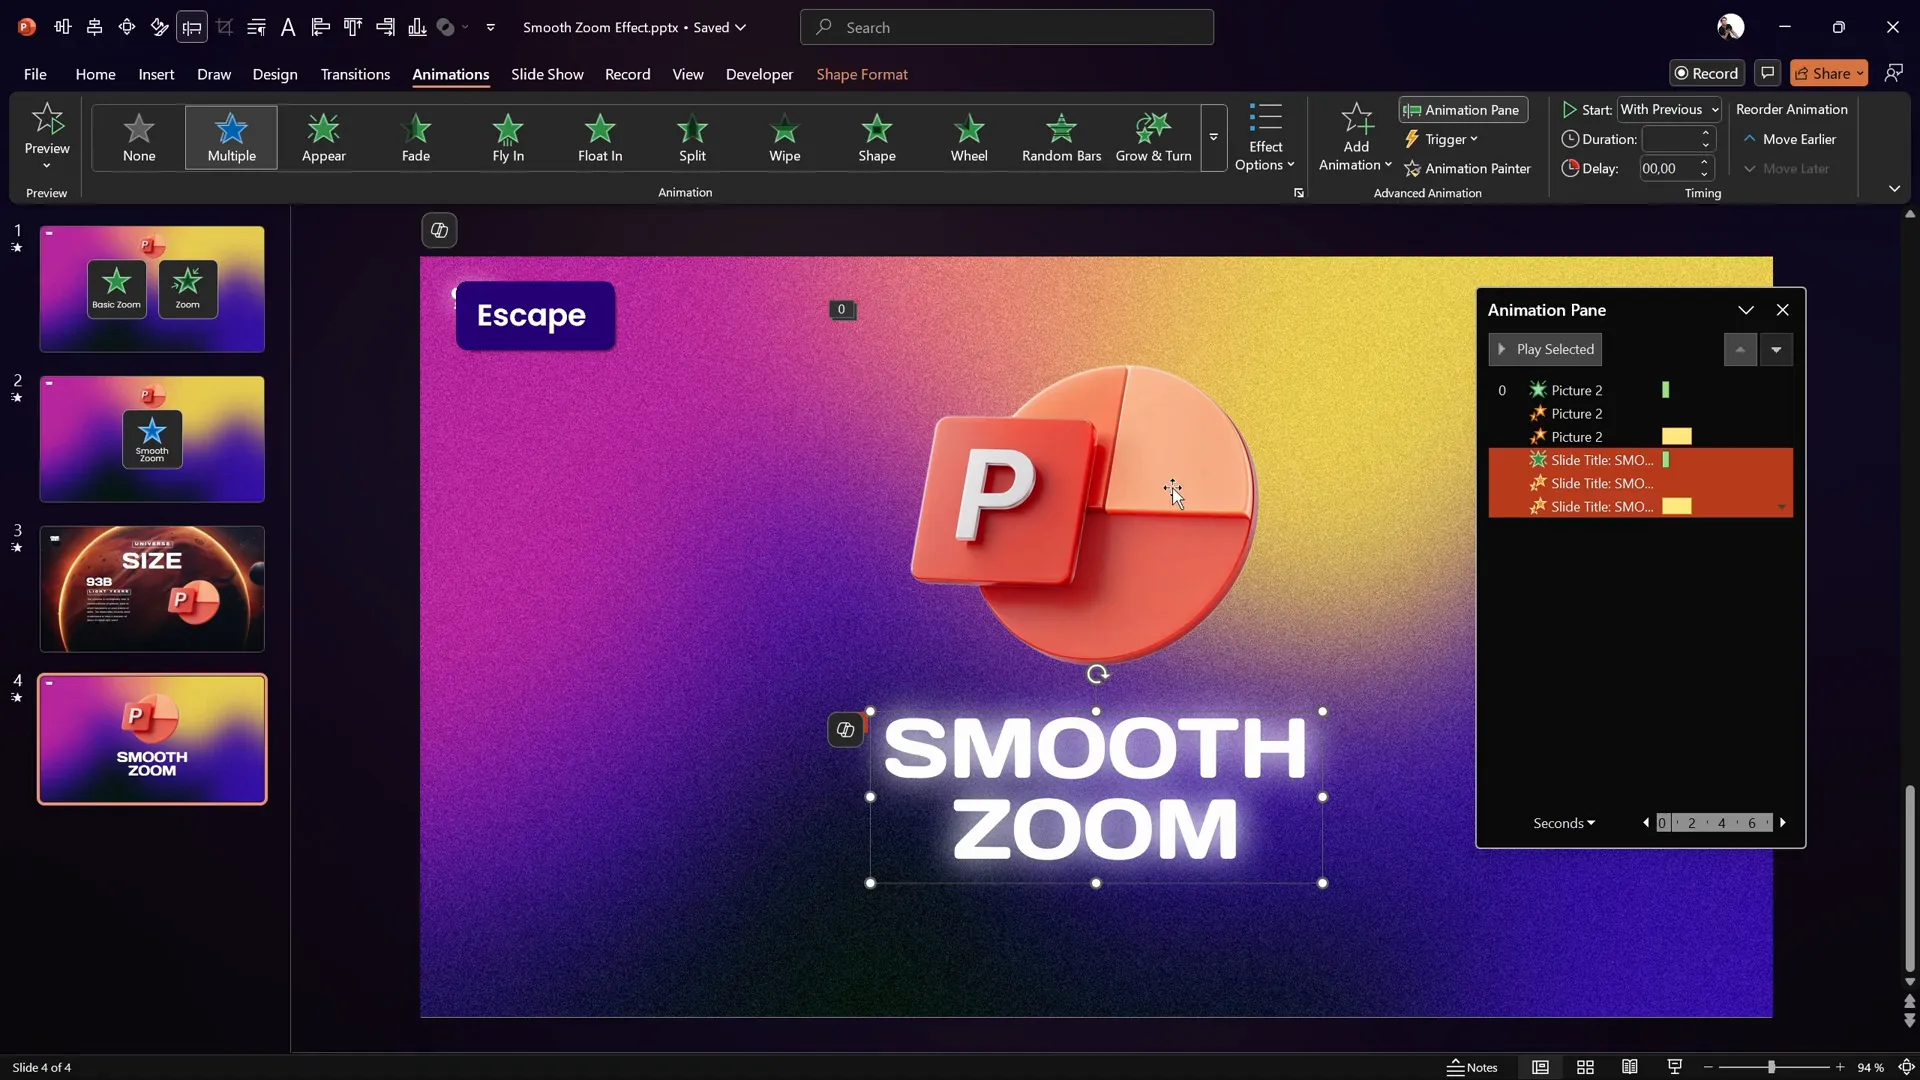
Task: Select the Shape animation effect
Action: click(877, 138)
